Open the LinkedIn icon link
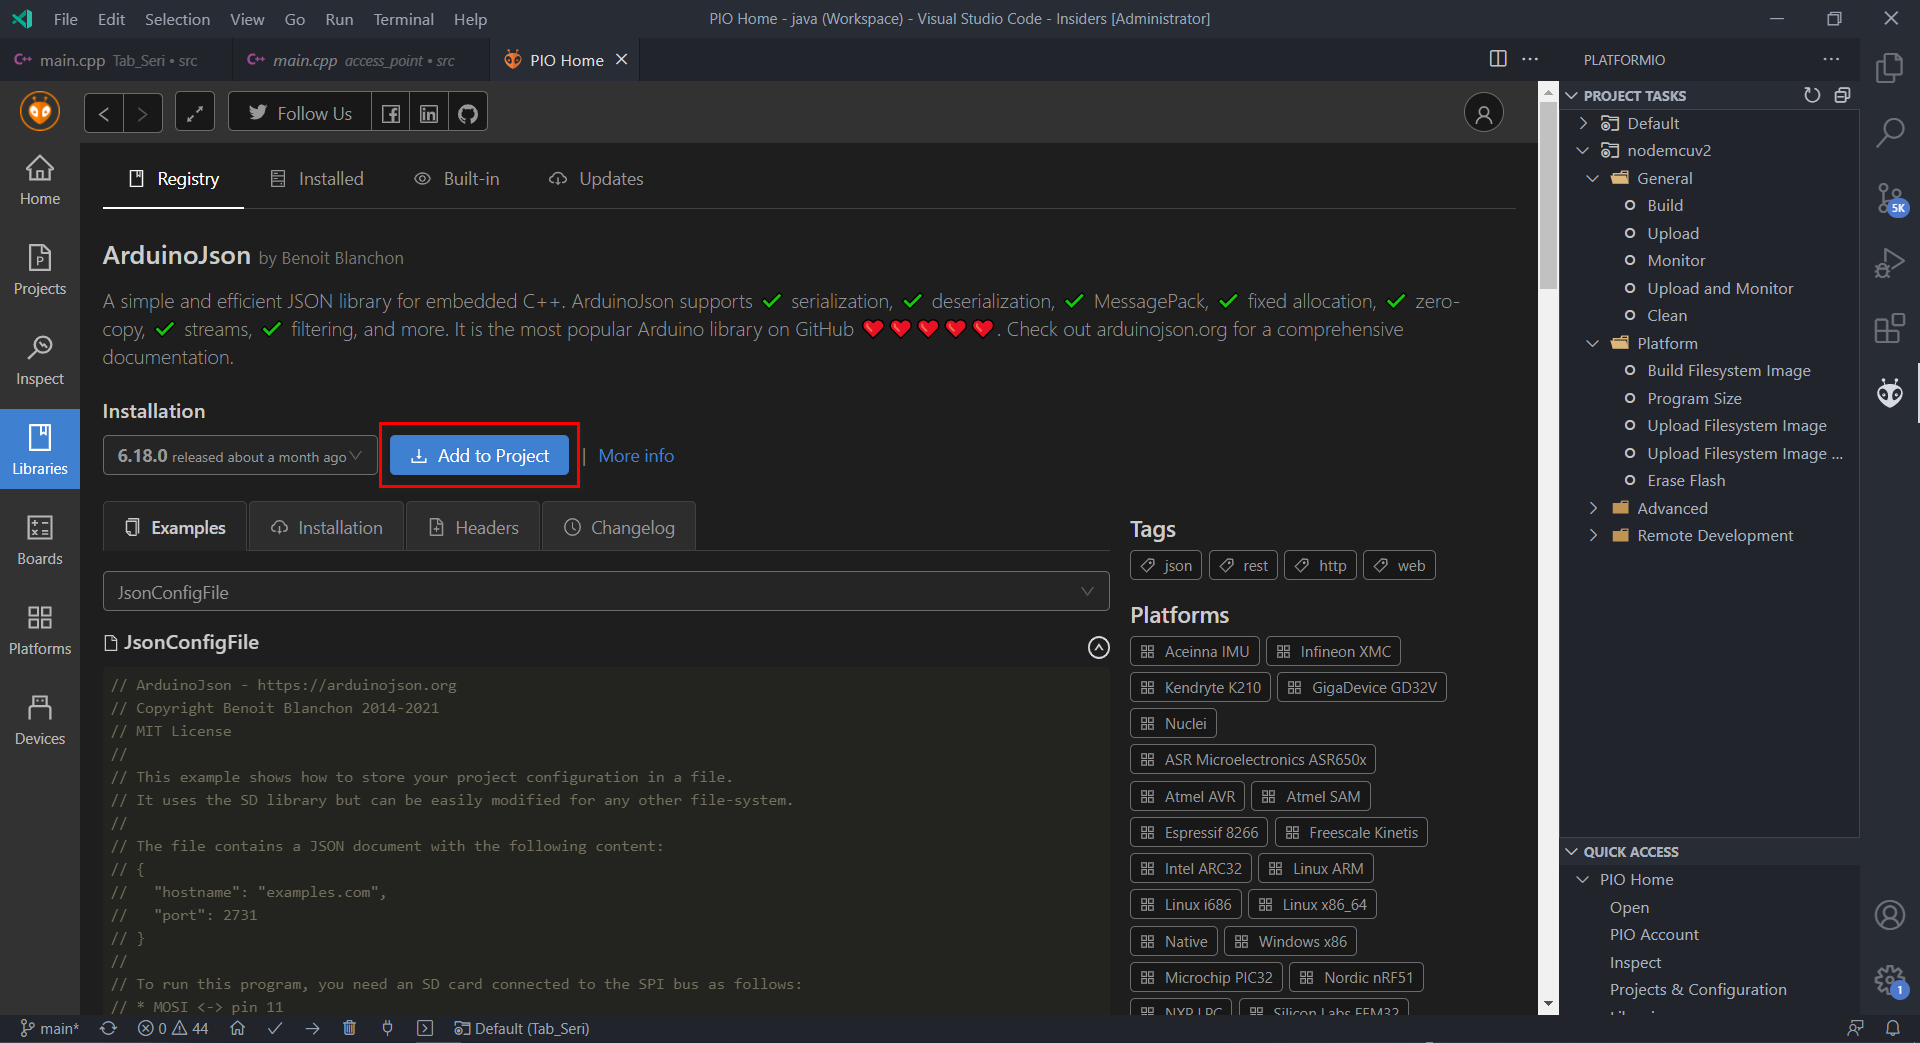This screenshot has width=1920, height=1043. pos(429,113)
